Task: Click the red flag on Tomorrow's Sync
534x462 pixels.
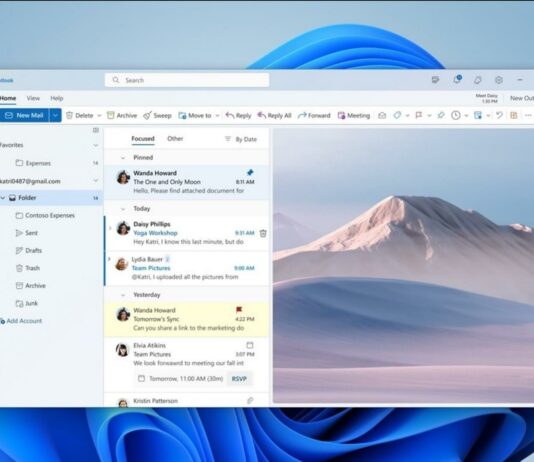Action: (x=239, y=309)
